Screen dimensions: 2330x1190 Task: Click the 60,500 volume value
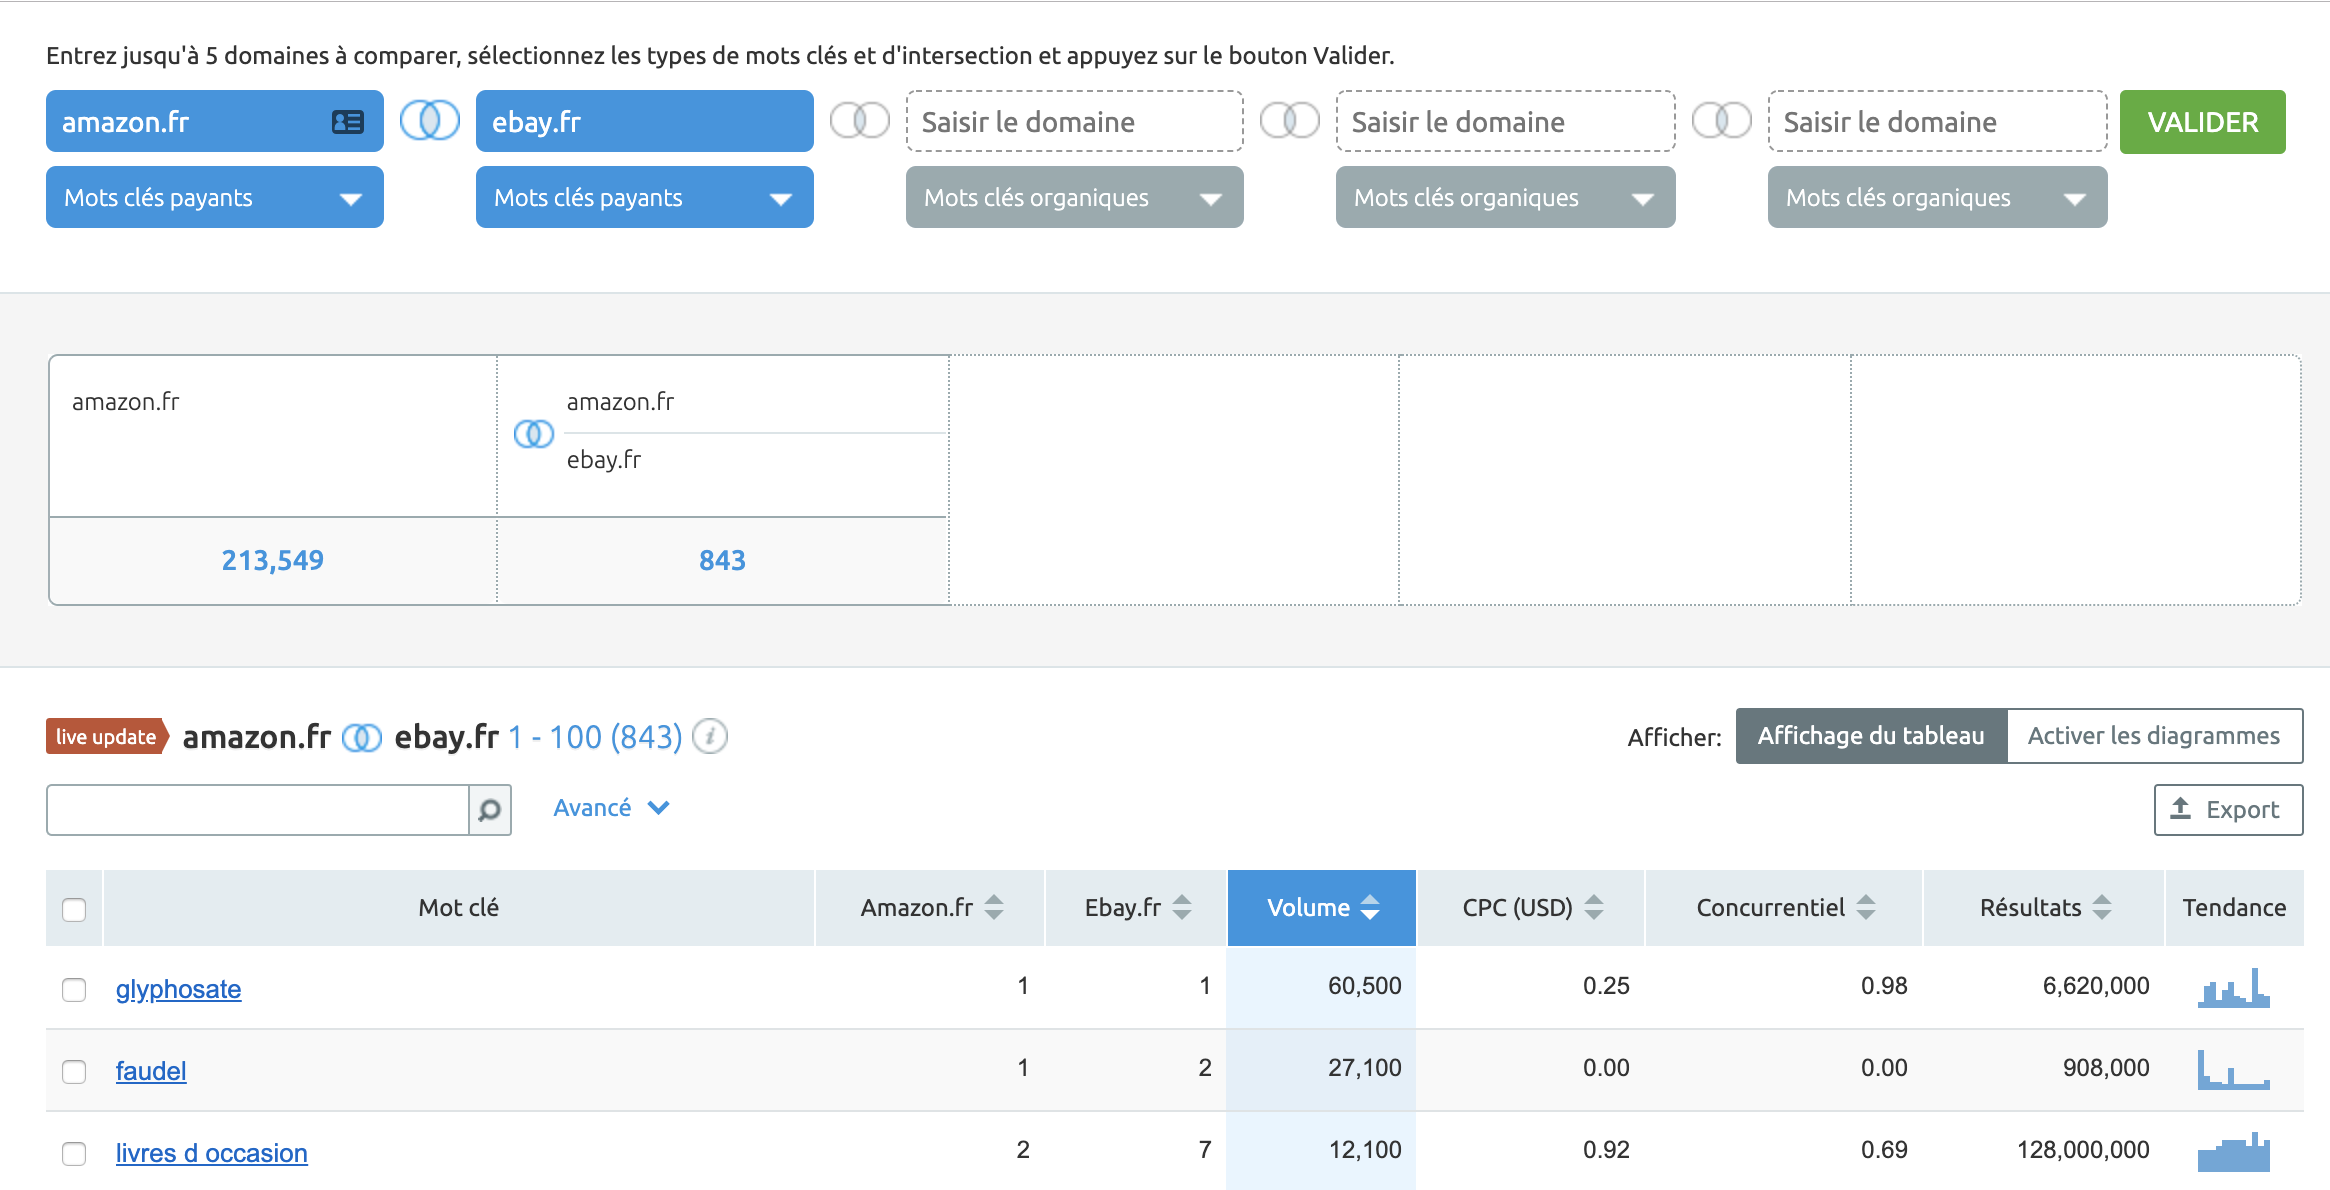1364,986
